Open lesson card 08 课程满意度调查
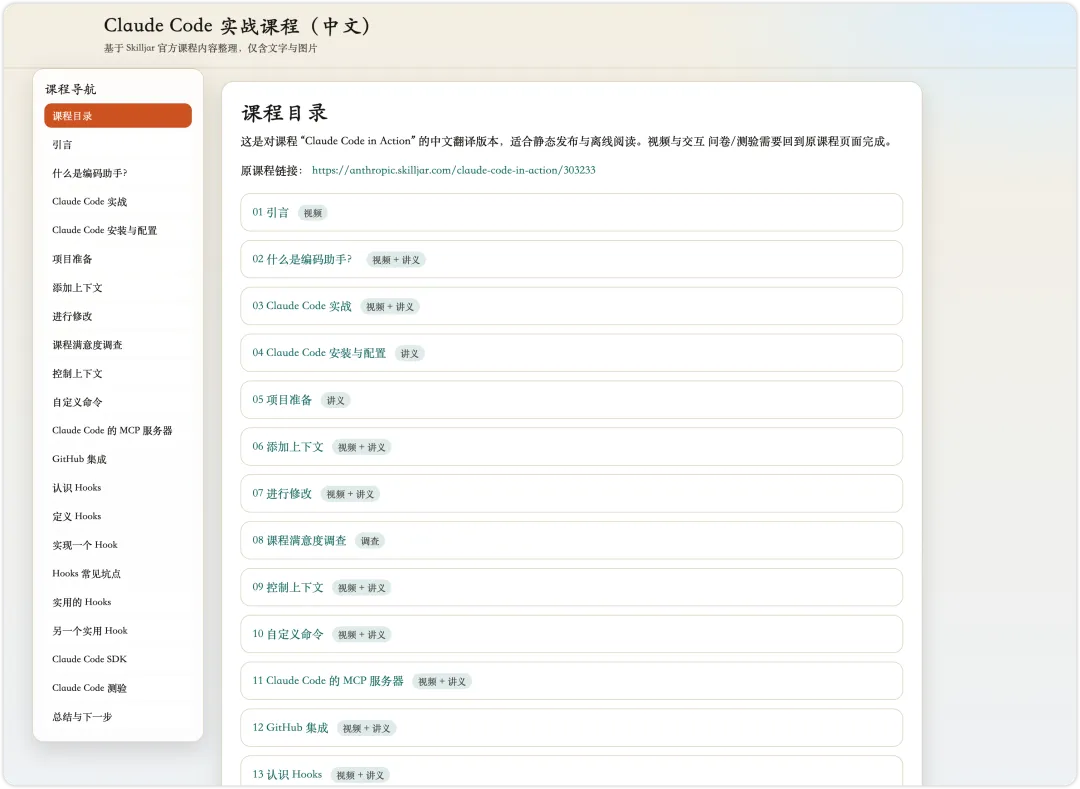The height and width of the screenshot is (789, 1080). coord(571,540)
